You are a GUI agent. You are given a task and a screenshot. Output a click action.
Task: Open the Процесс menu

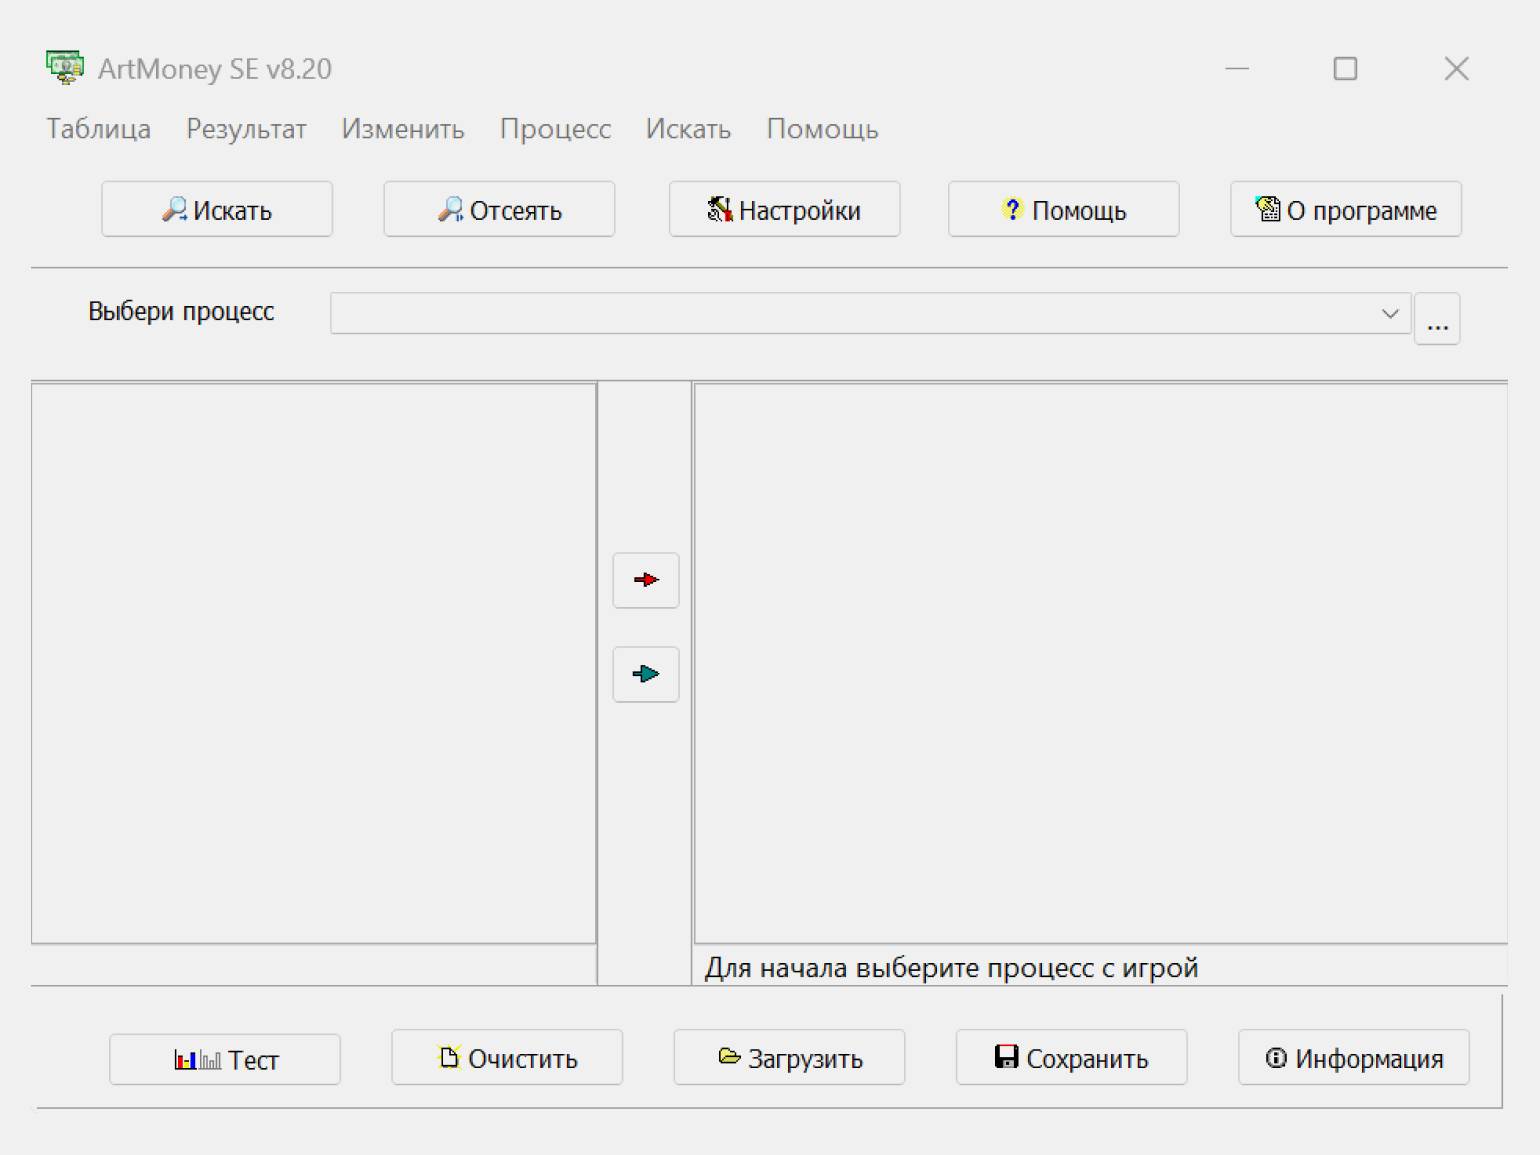point(555,129)
